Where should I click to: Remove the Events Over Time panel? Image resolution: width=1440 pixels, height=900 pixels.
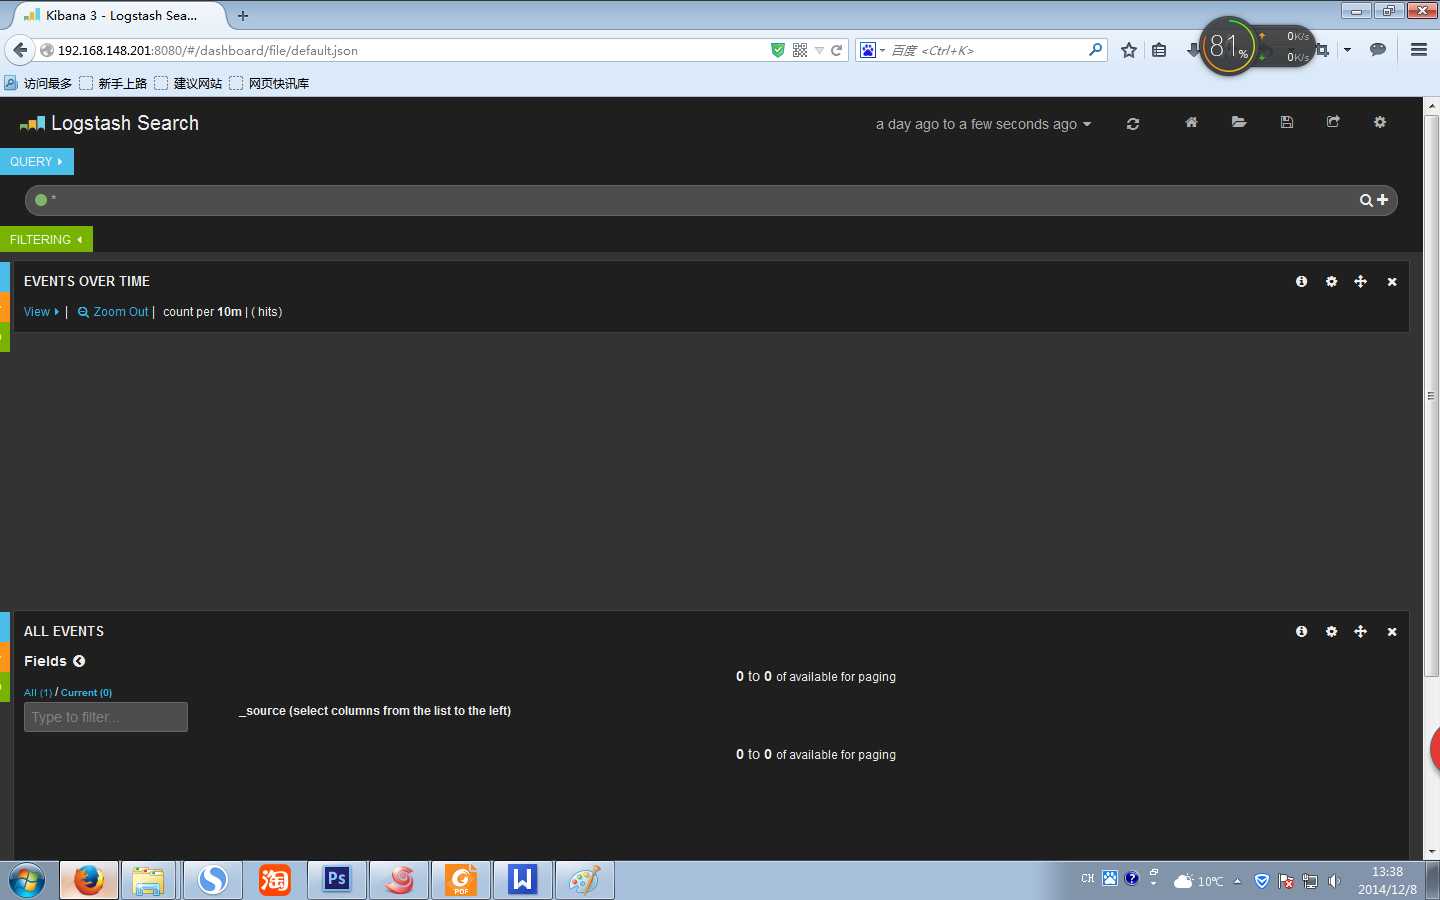click(x=1392, y=282)
